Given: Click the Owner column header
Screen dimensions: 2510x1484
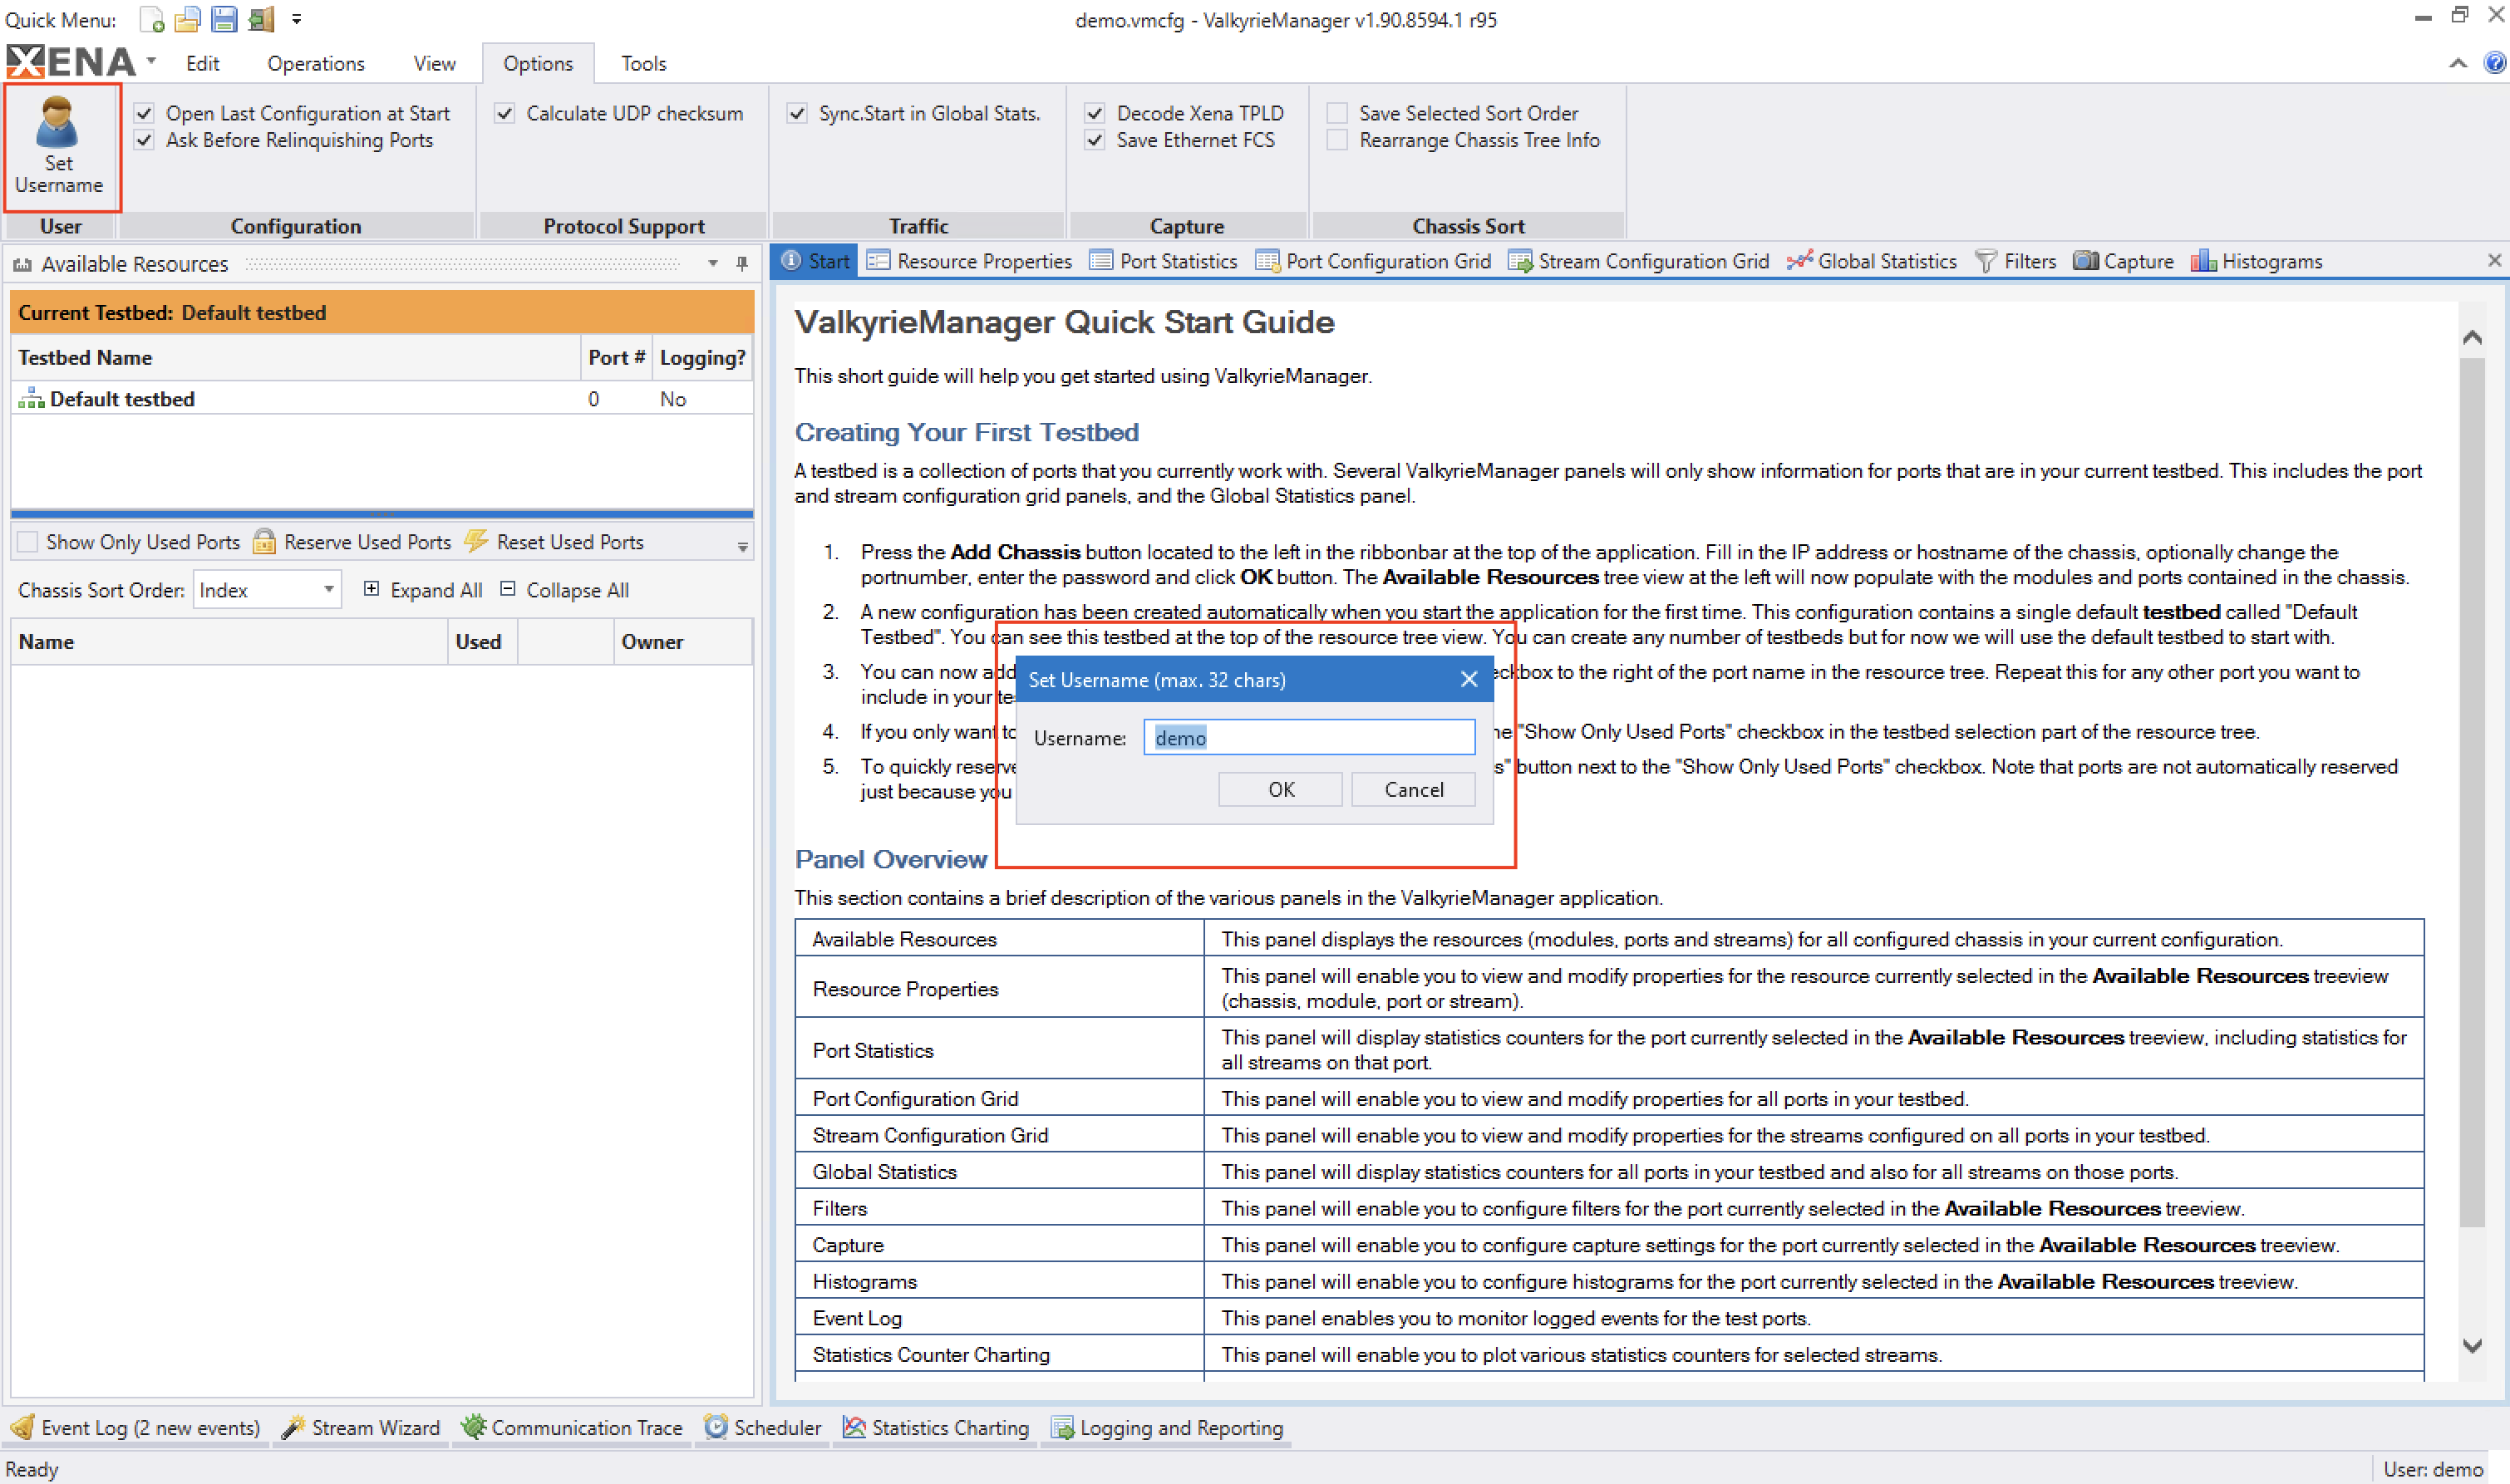Looking at the screenshot, I should point(683,641).
